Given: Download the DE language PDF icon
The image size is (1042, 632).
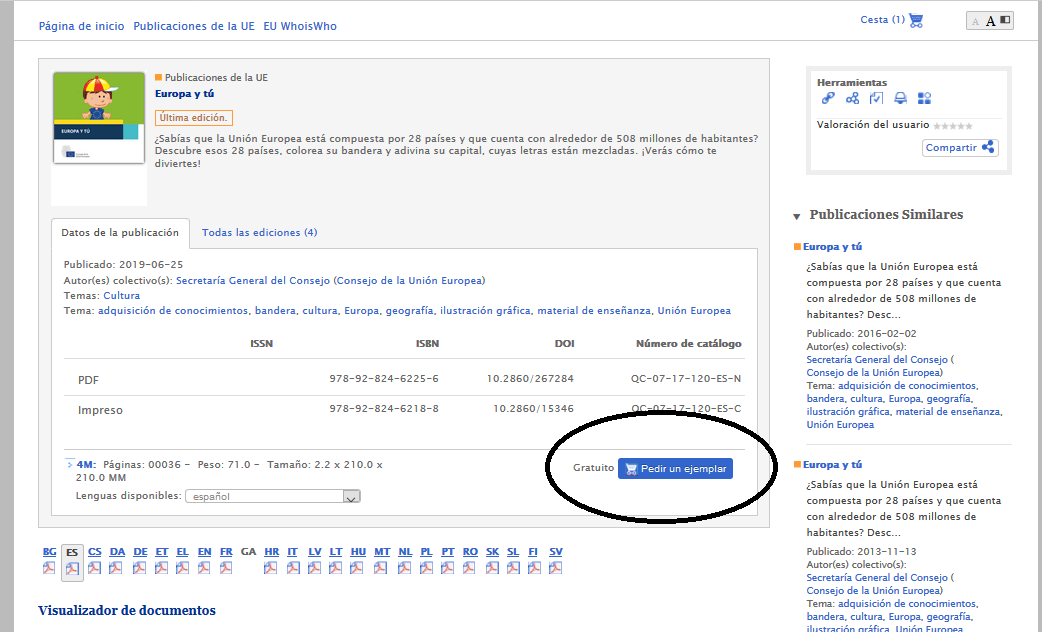Looking at the screenshot, I should coord(140,568).
